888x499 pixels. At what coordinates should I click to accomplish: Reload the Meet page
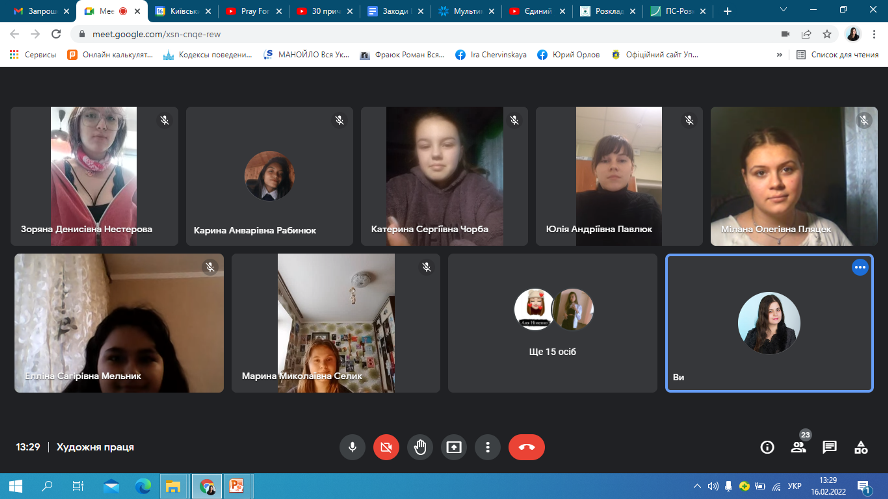click(56, 34)
